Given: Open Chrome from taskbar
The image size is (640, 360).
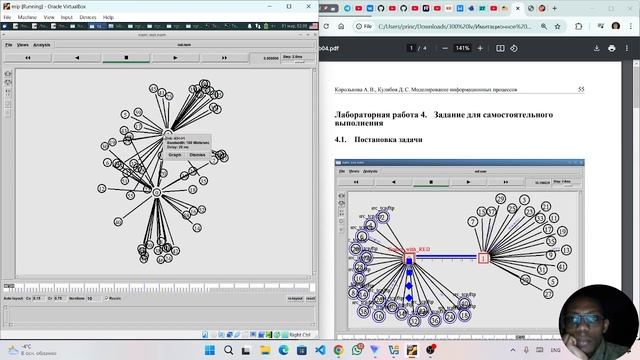Looking at the screenshot, I should coord(338,350).
